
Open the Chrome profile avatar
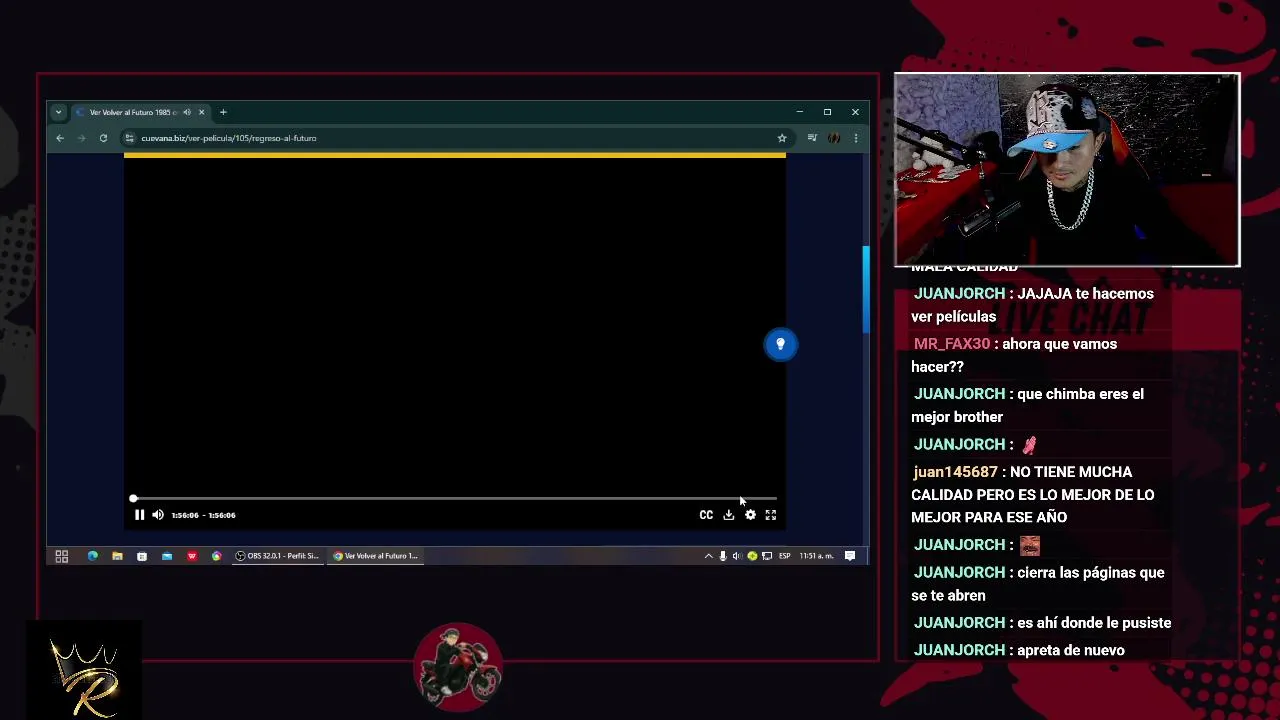tap(834, 138)
